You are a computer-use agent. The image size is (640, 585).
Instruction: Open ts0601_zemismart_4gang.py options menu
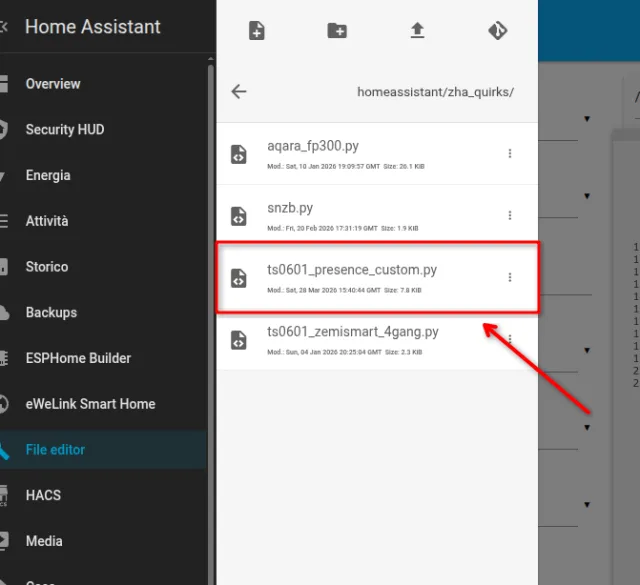(x=509, y=339)
